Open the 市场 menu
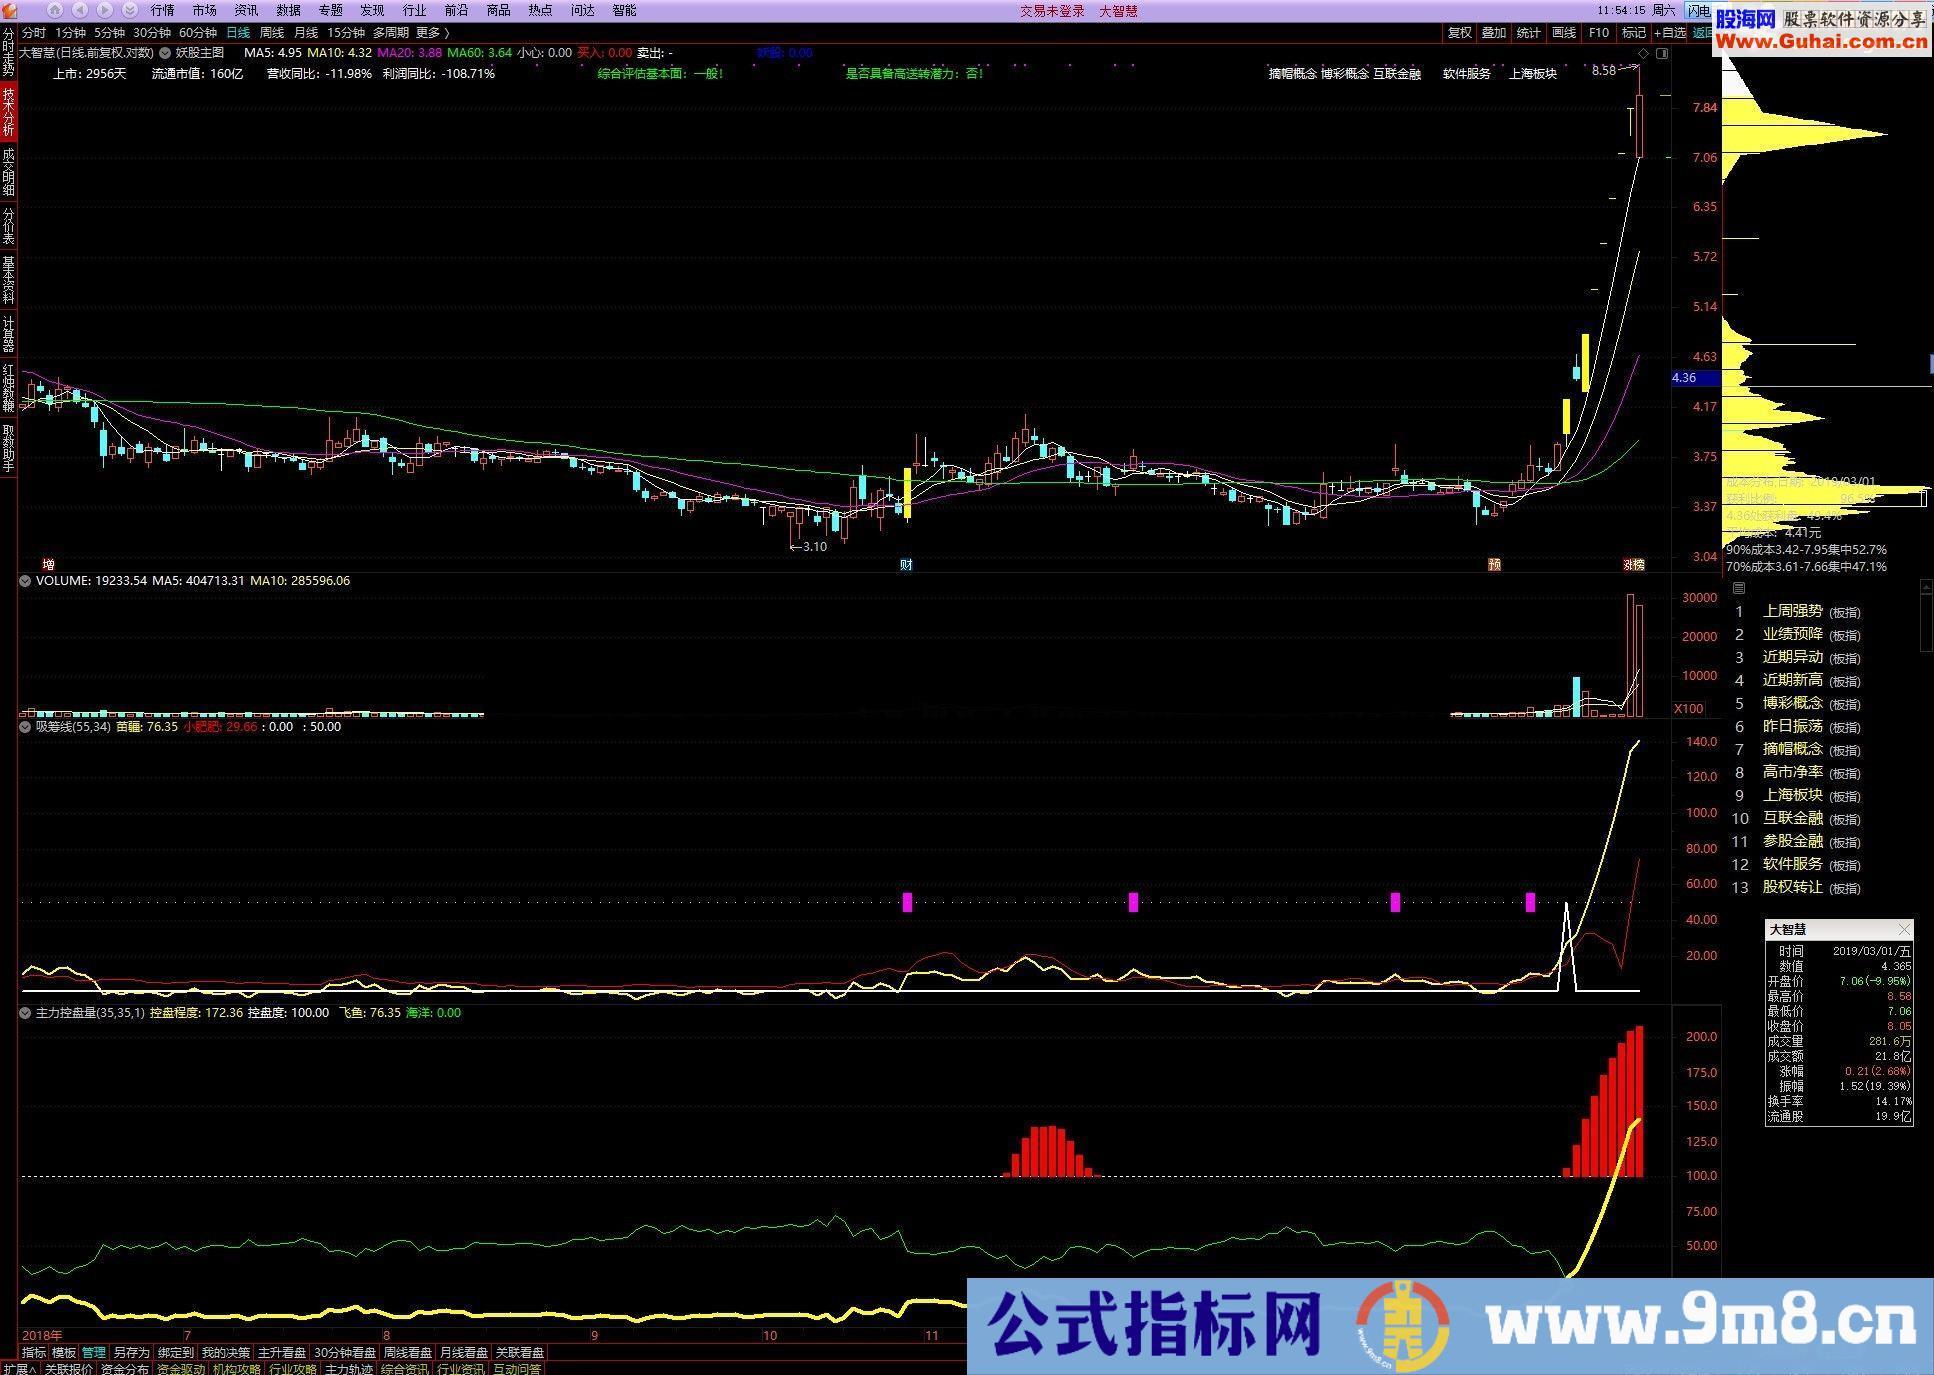1934x1375 pixels. (204, 10)
